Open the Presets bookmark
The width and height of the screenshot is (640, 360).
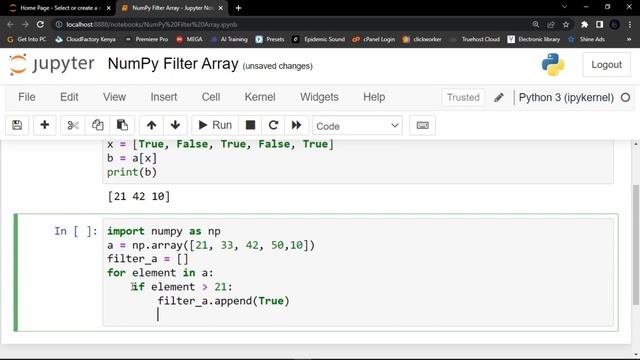coord(270,39)
